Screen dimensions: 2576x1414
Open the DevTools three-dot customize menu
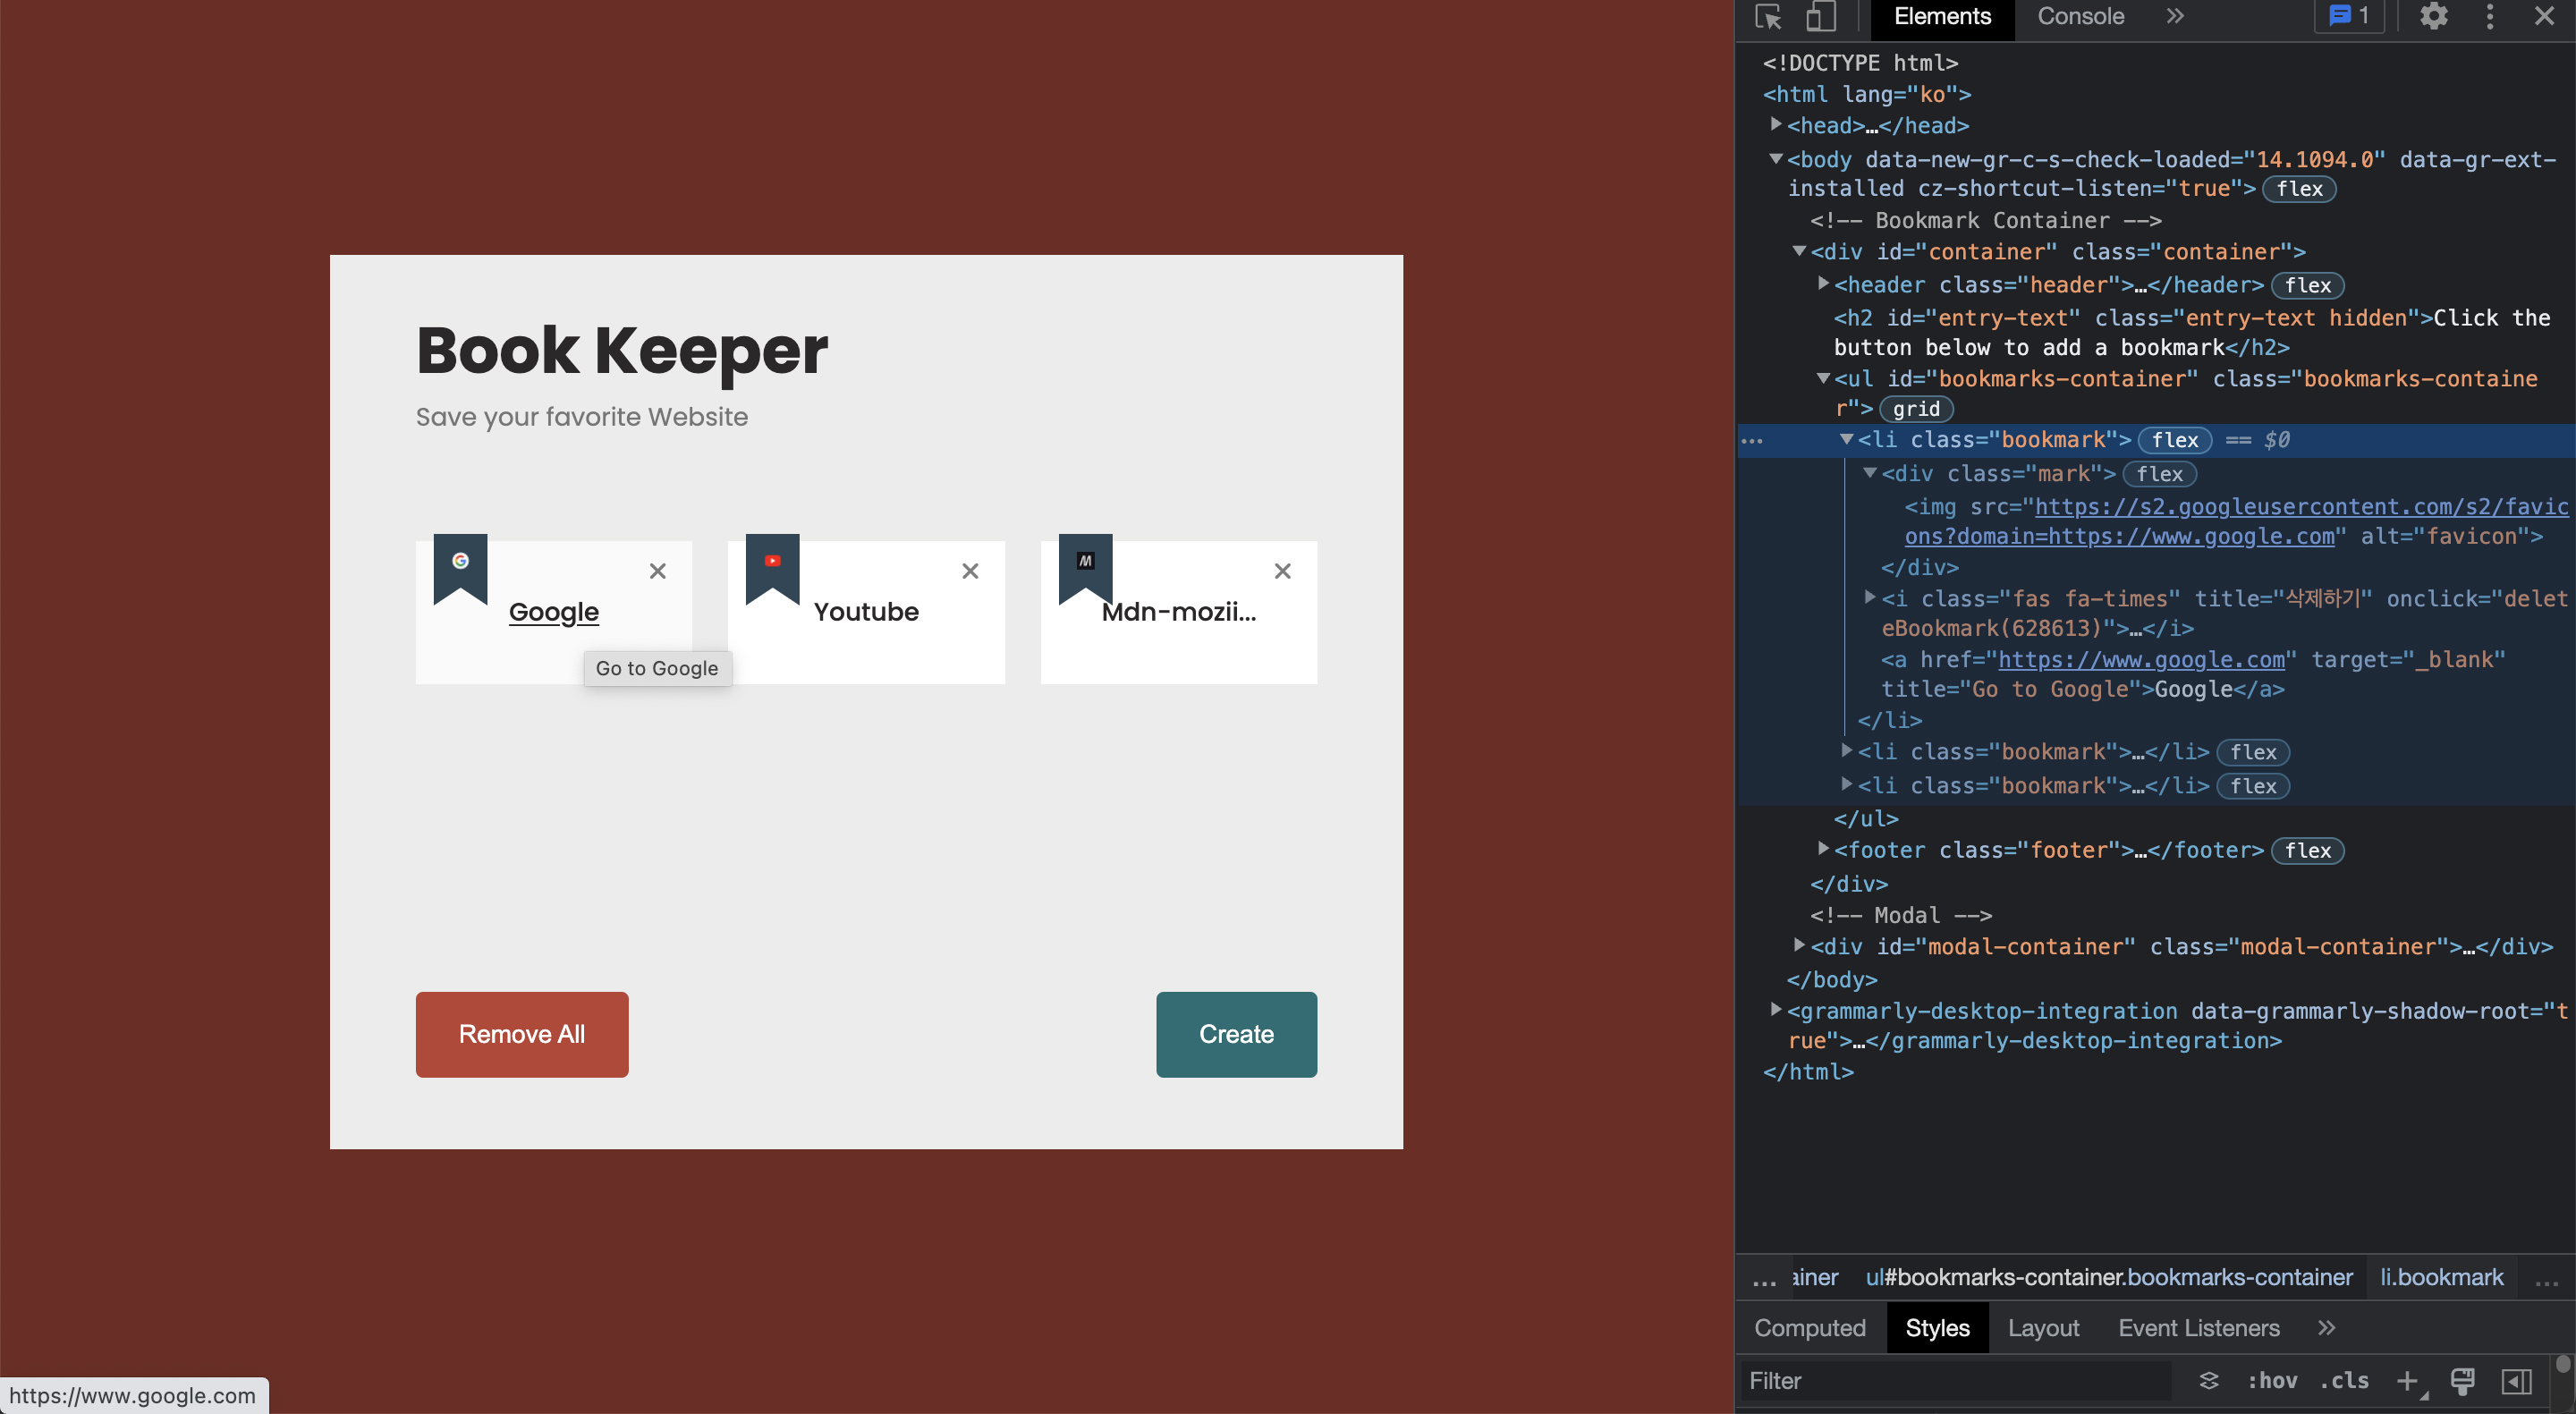pos(2490,16)
